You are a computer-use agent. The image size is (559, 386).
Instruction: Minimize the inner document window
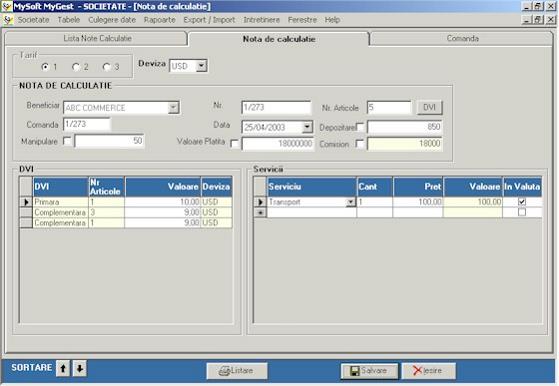click(527, 20)
